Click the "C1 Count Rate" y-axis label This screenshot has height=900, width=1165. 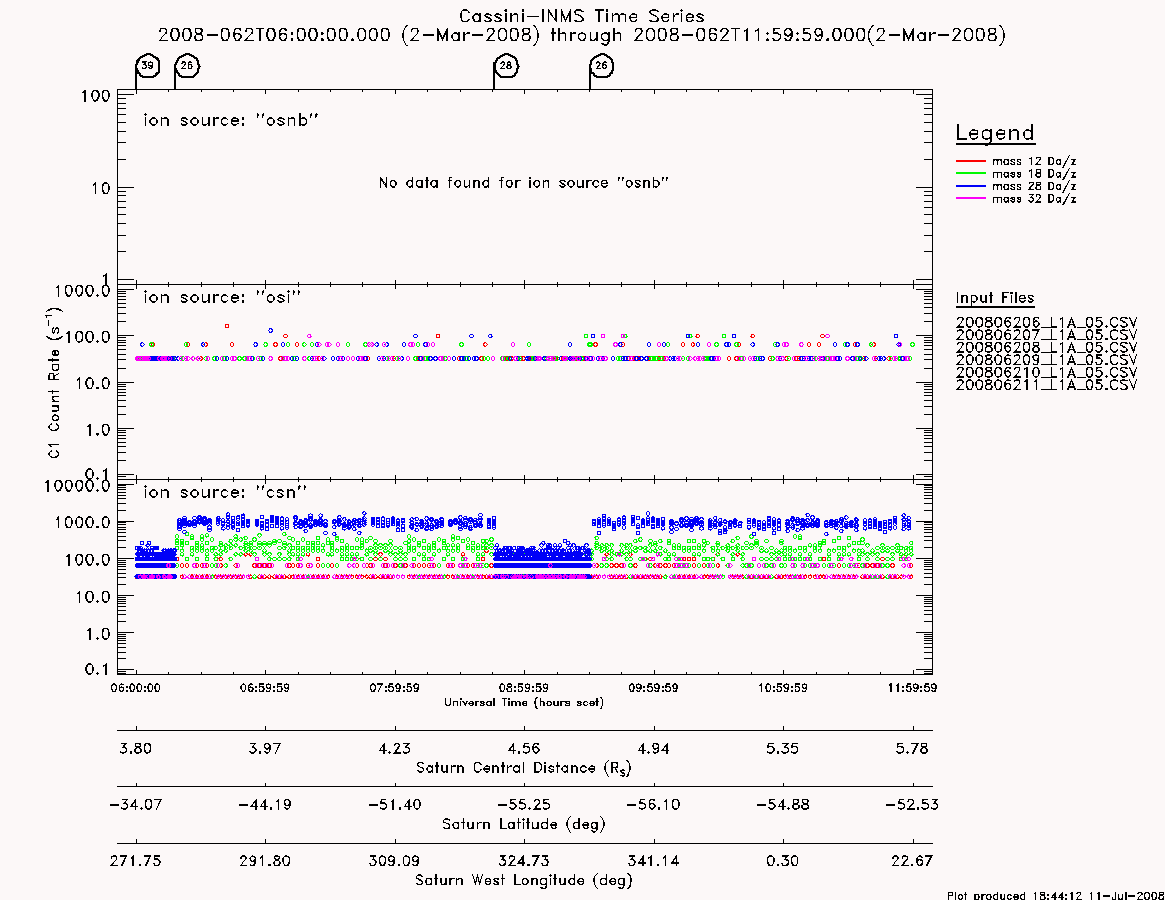53,382
